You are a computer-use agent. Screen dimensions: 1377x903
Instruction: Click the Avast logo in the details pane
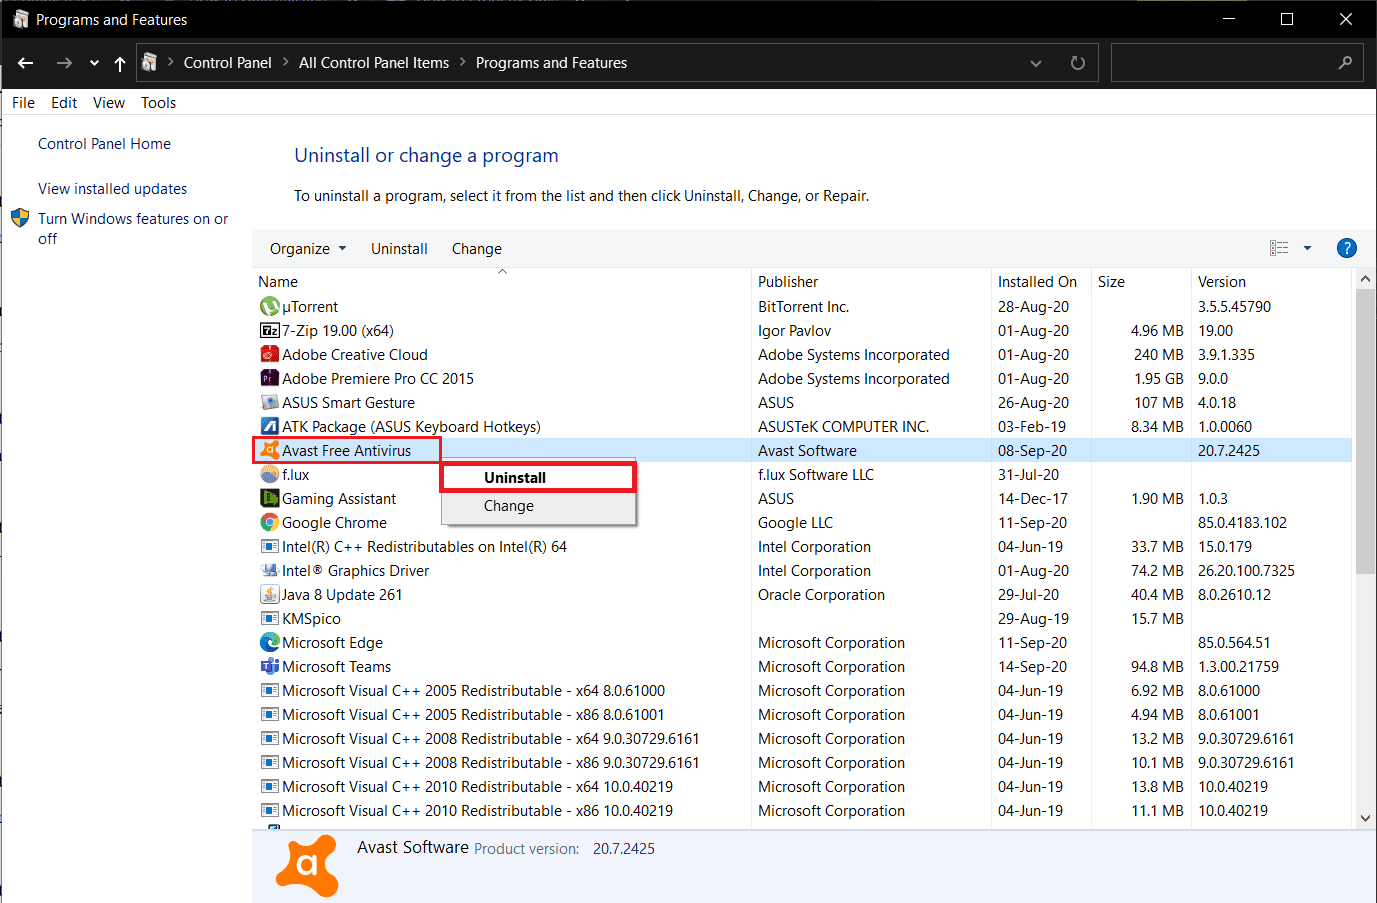click(307, 864)
